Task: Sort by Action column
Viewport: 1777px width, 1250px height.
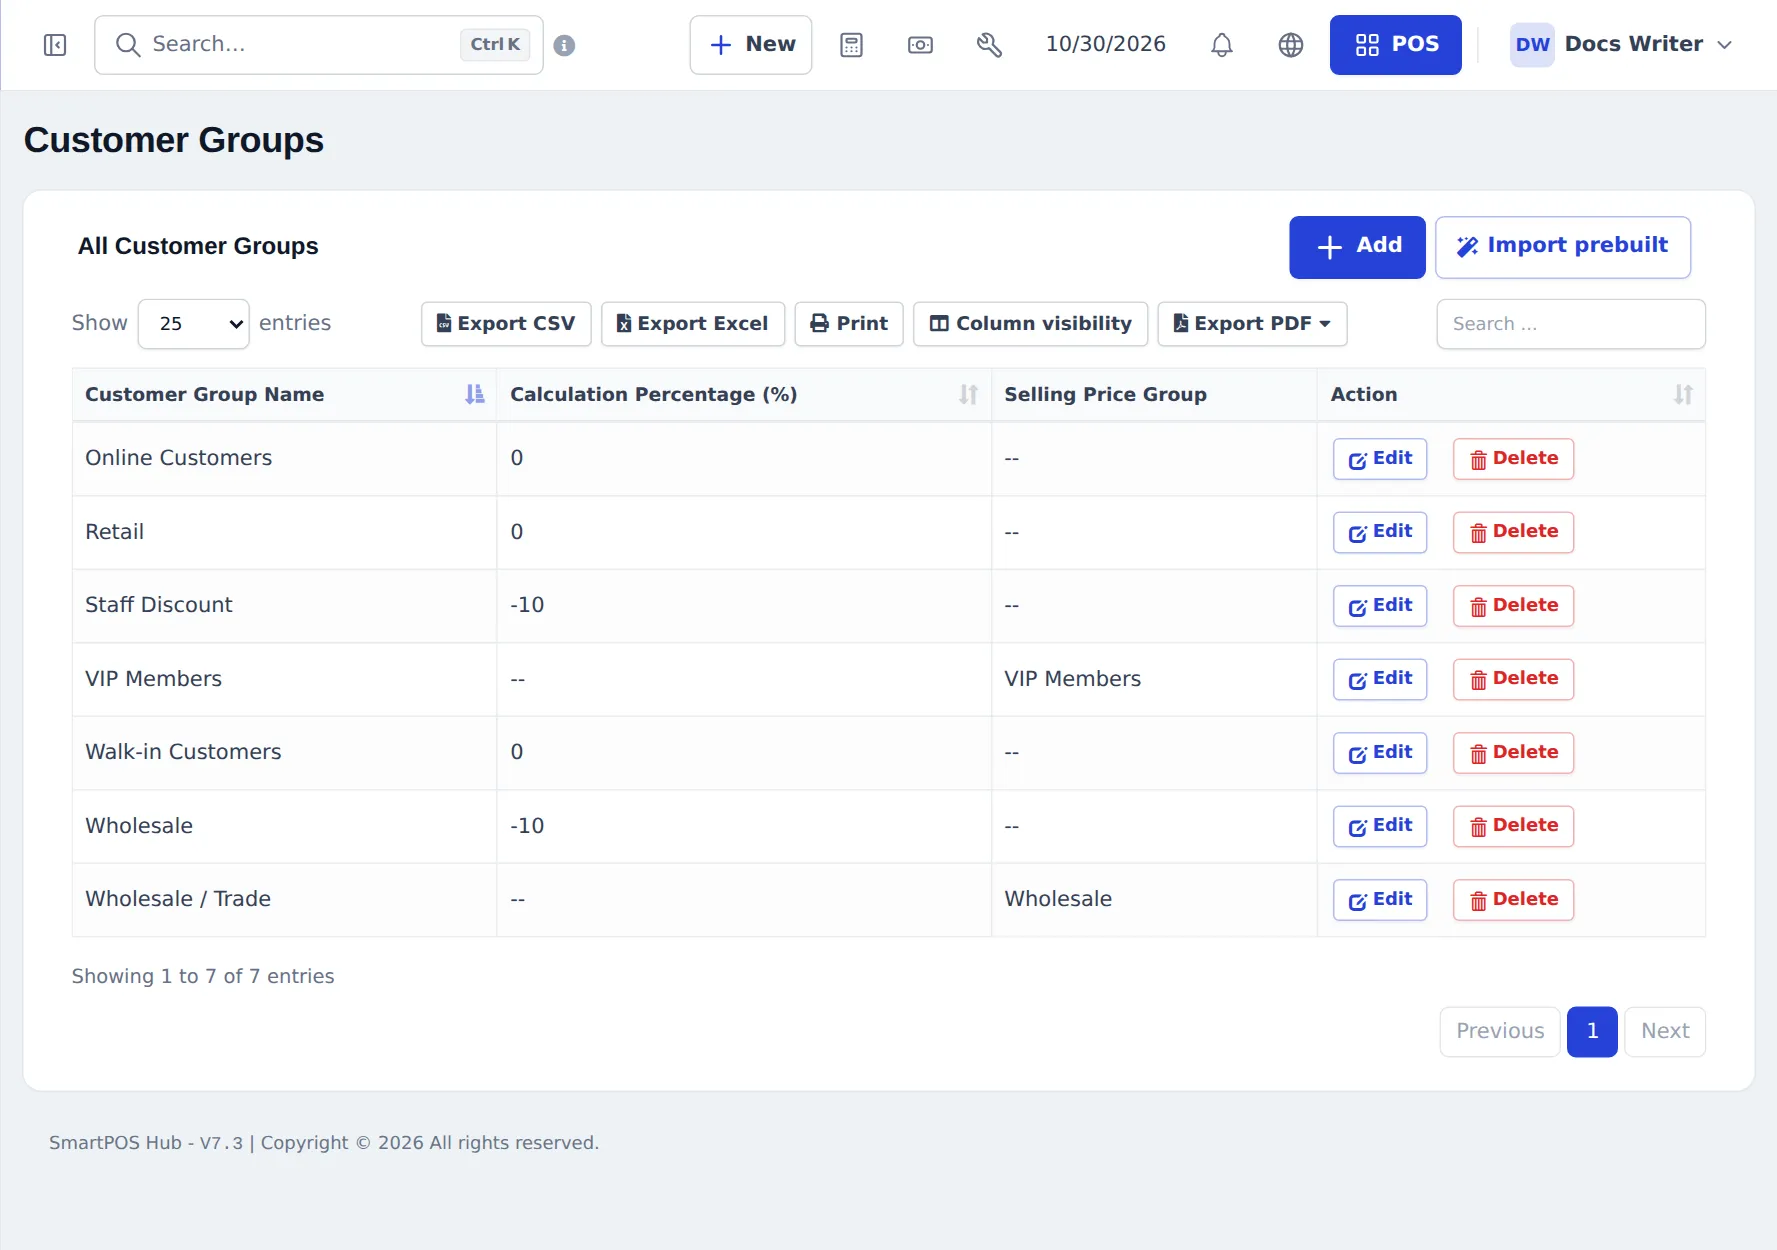Action: point(1511,395)
